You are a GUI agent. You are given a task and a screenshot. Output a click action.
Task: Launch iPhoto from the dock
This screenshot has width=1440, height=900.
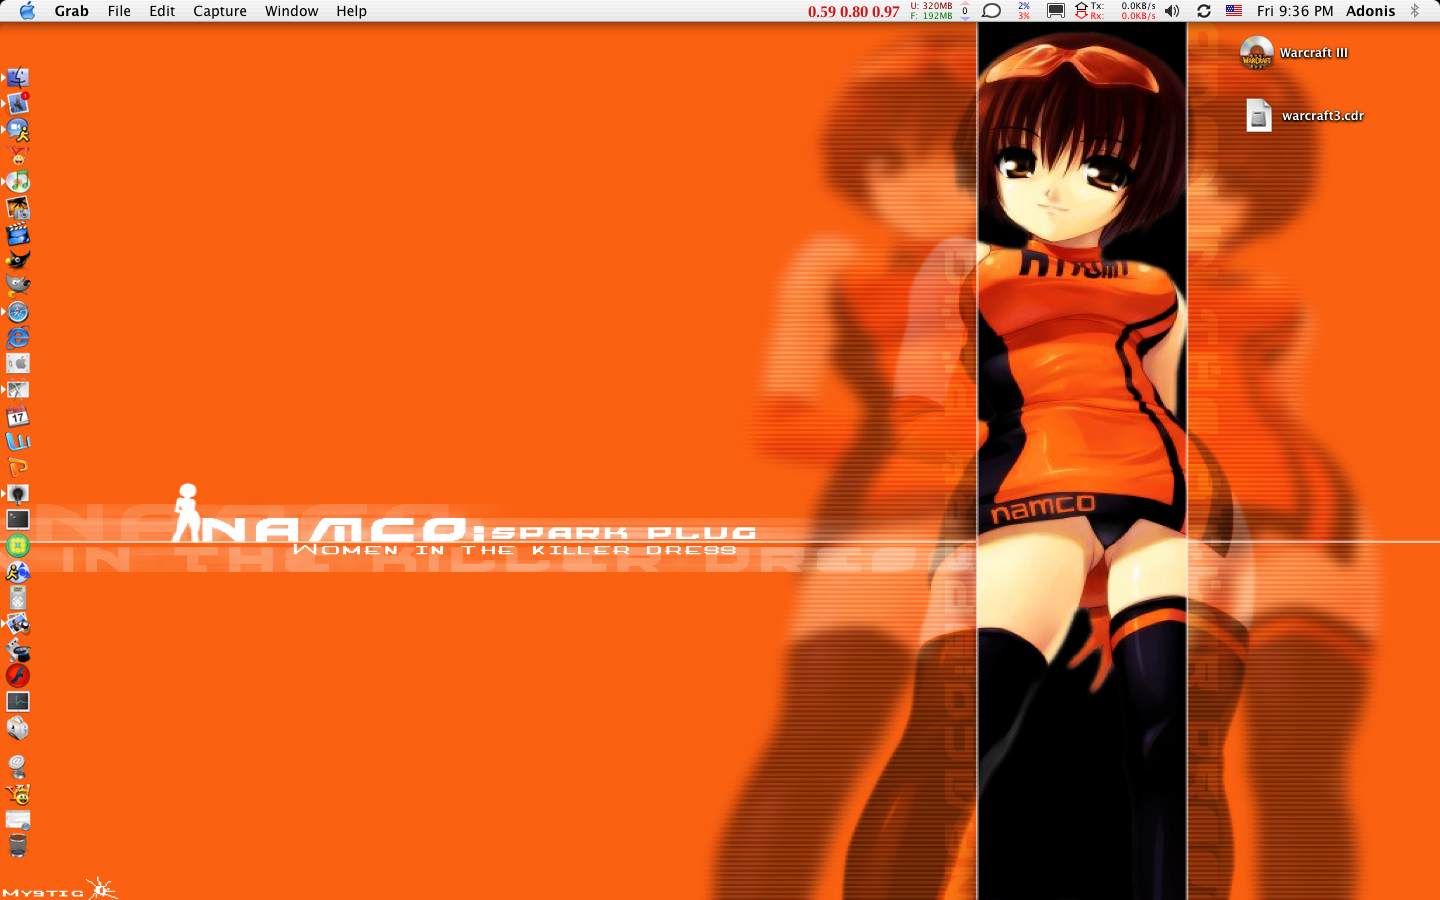(18, 207)
